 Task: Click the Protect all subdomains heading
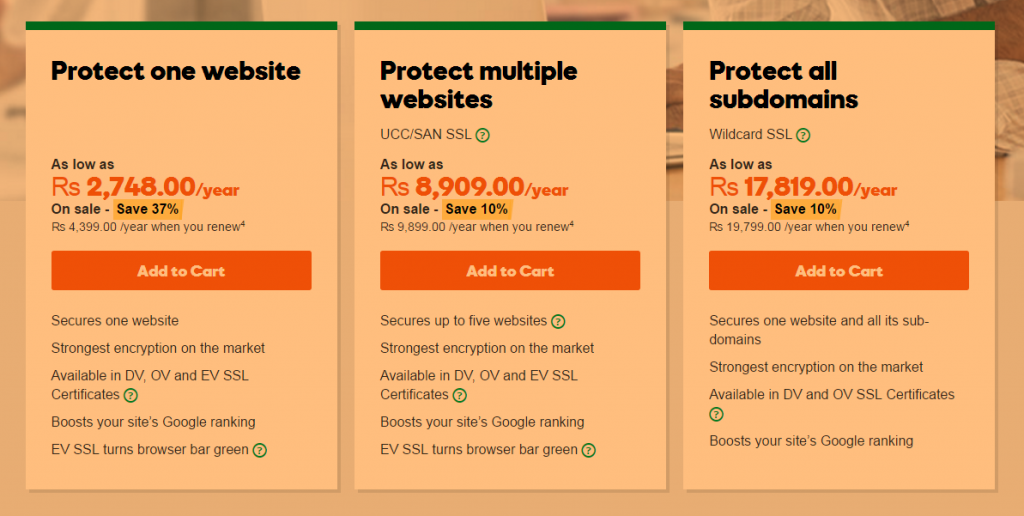(784, 85)
